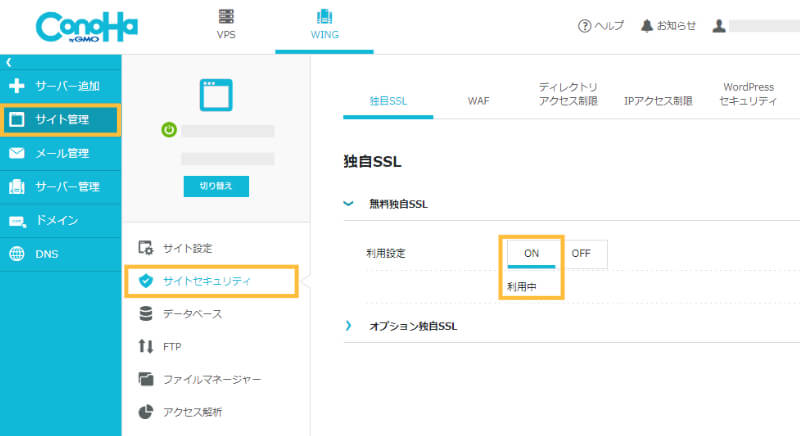This screenshot has width=800, height=436.
Task: Turn 利用設定 ON
Action: (531, 253)
